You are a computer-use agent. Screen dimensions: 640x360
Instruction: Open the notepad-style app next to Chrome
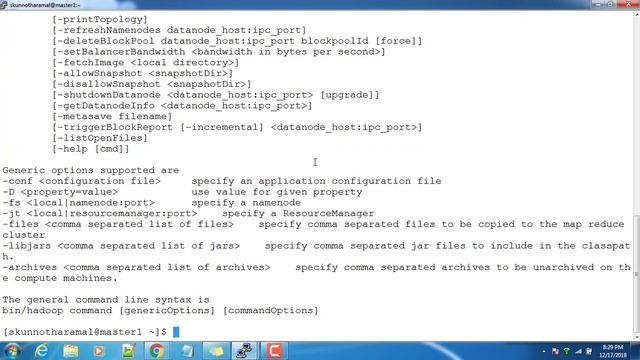[x=187, y=351]
